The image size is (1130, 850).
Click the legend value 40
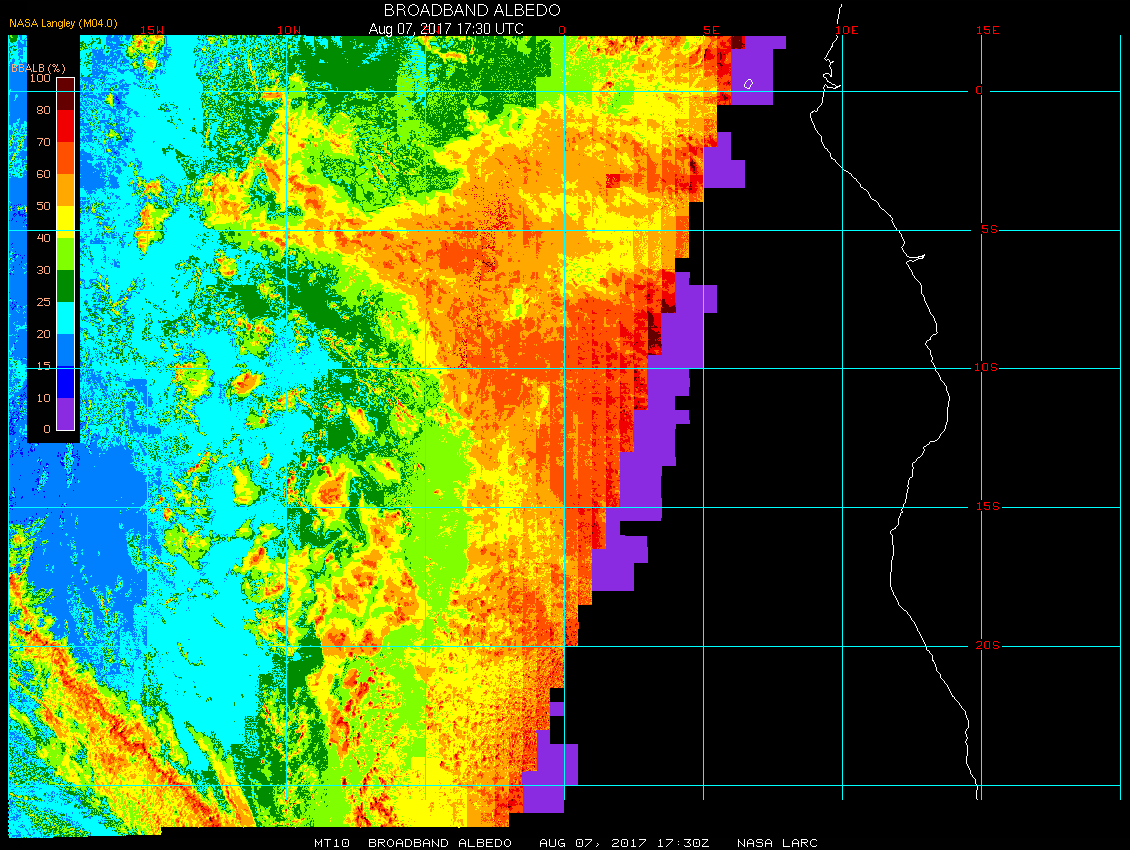(x=43, y=238)
